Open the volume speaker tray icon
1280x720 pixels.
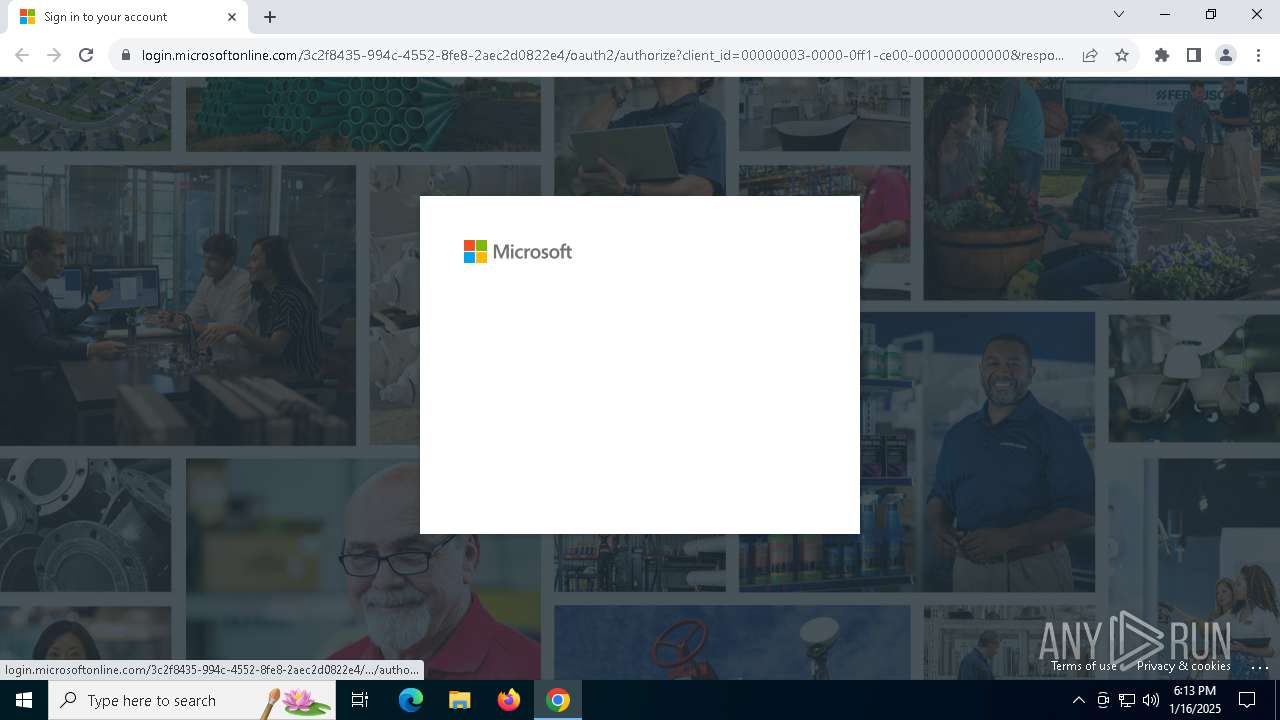(x=1151, y=700)
